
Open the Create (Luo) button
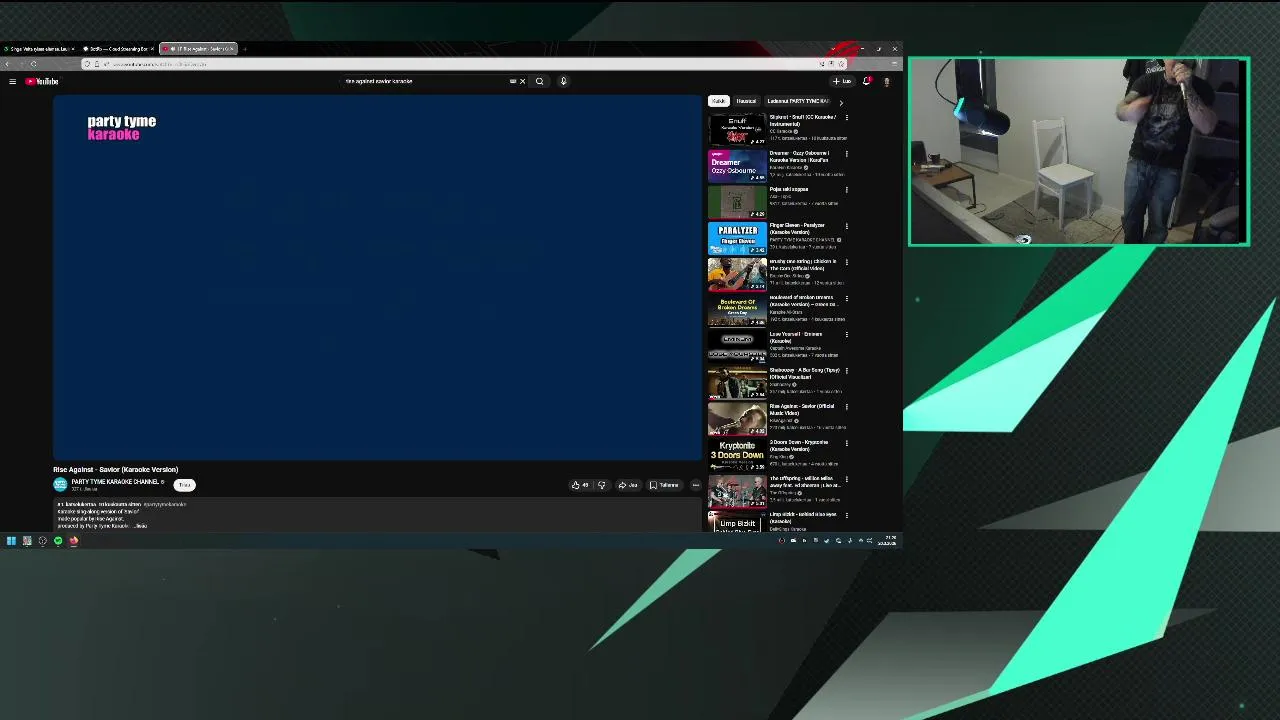tap(842, 81)
